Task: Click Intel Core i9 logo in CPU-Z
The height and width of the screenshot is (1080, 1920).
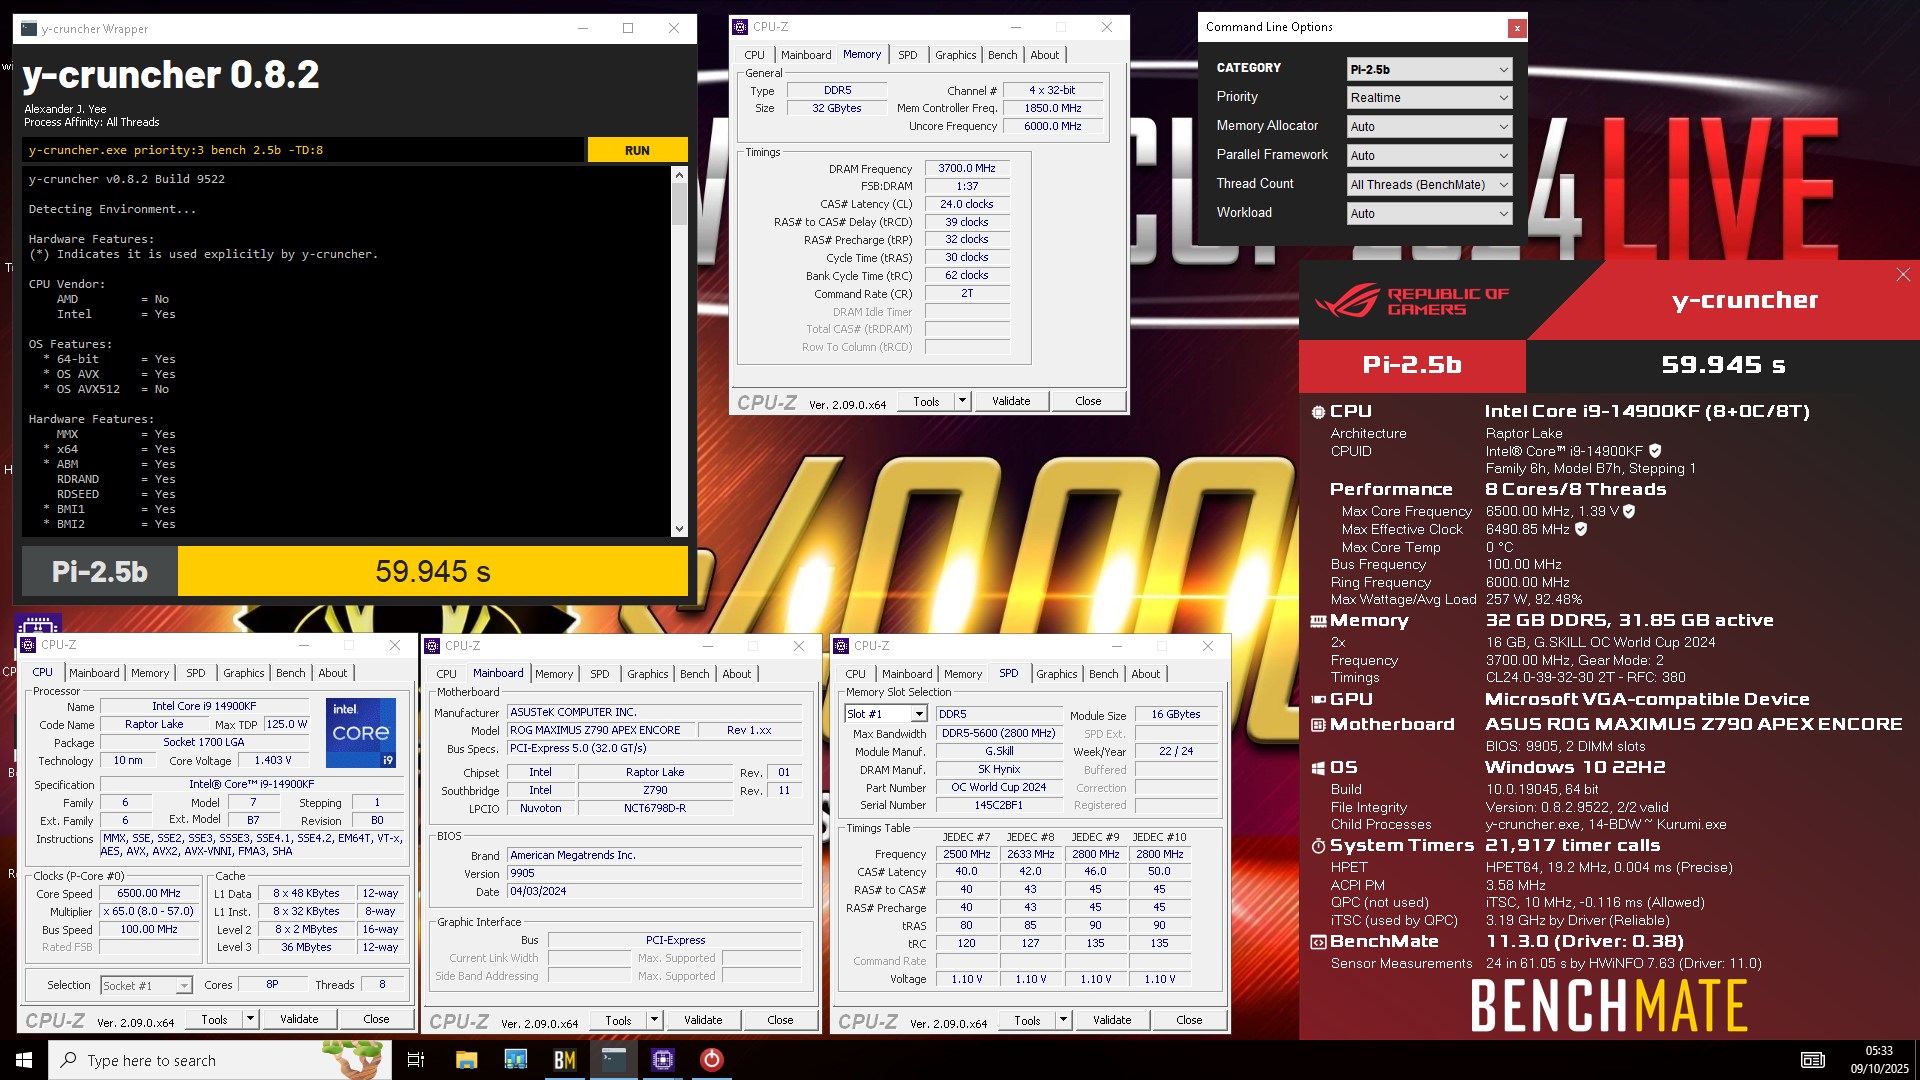Action: coord(361,733)
